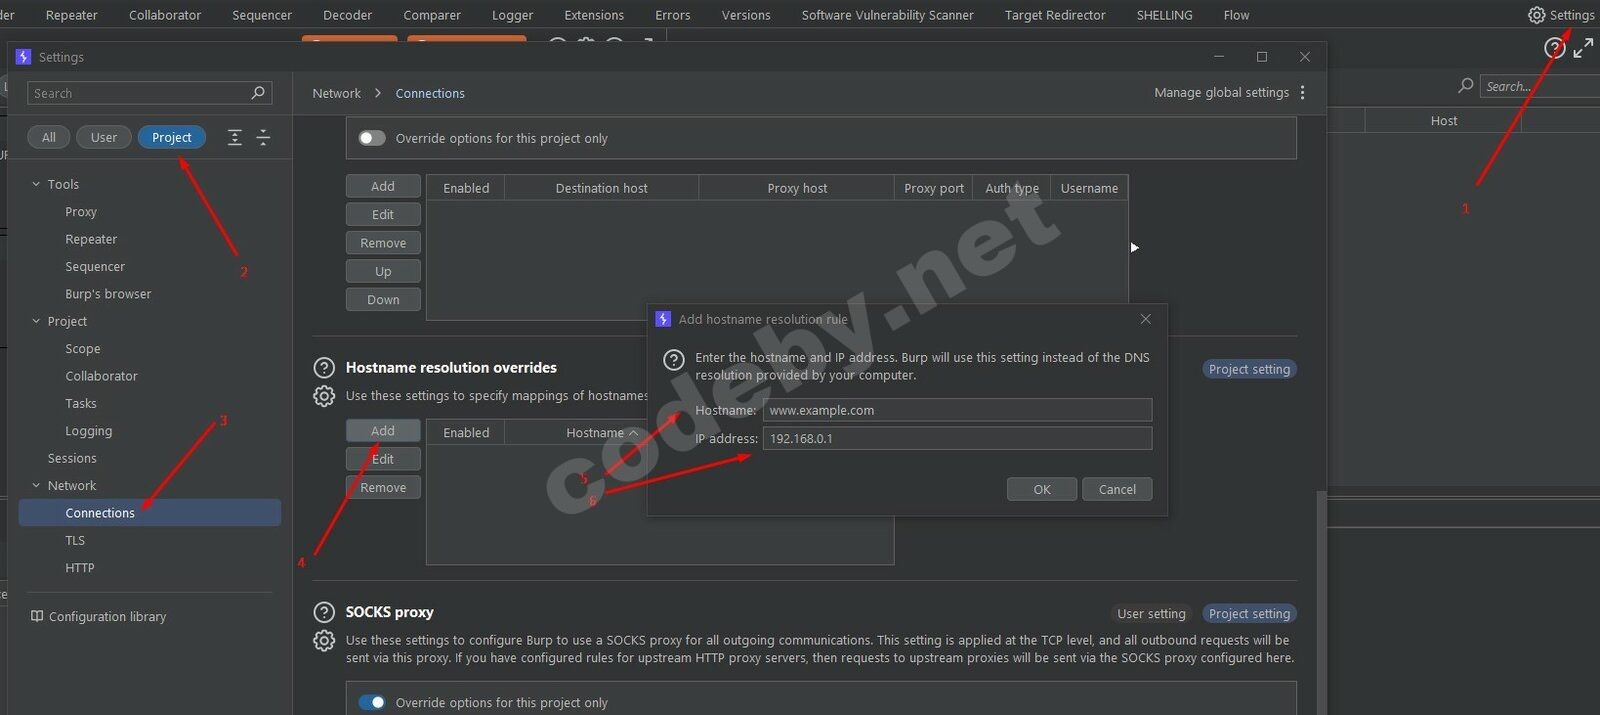Collapse the Project tree section
Screen dimensions: 1600x715
(x=36, y=321)
